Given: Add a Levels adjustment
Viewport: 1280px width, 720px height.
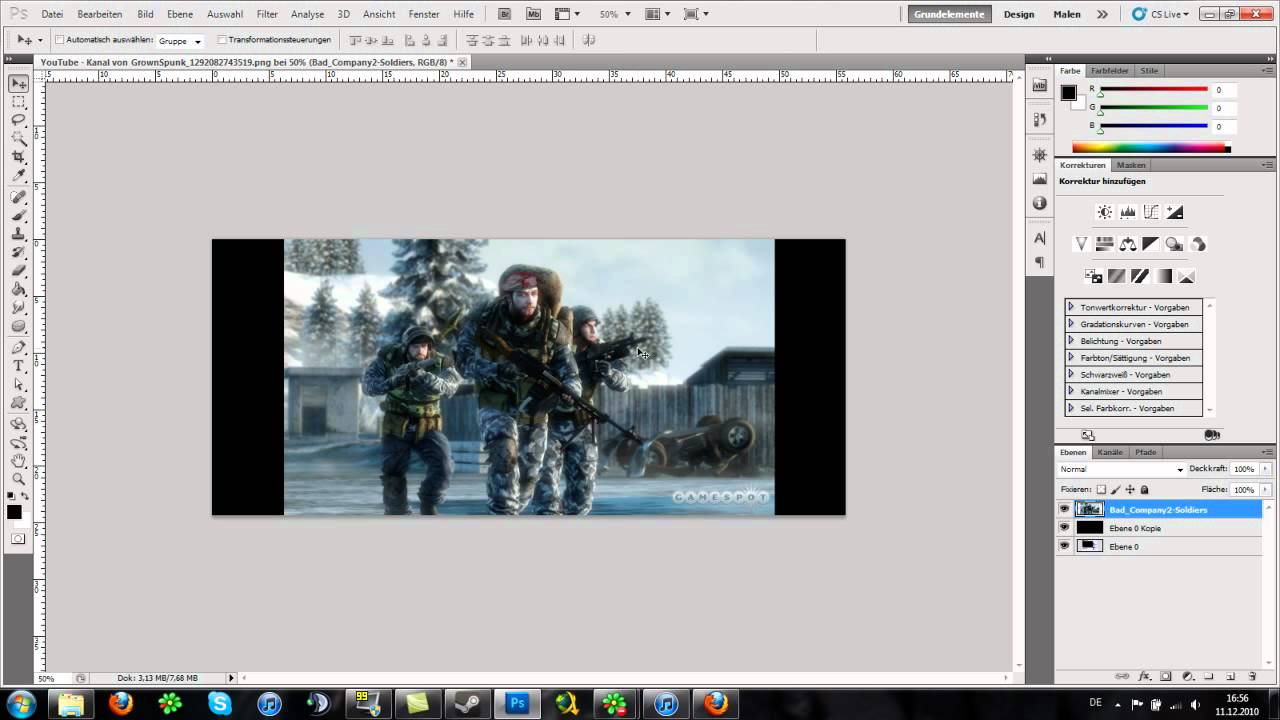Looking at the screenshot, I should pyautogui.click(x=1128, y=212).
